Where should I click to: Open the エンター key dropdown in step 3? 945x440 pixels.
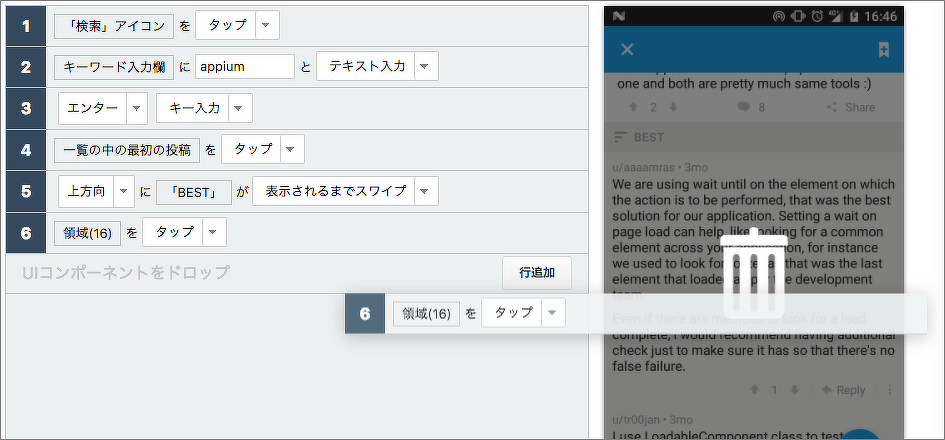[x=136, y=108]
